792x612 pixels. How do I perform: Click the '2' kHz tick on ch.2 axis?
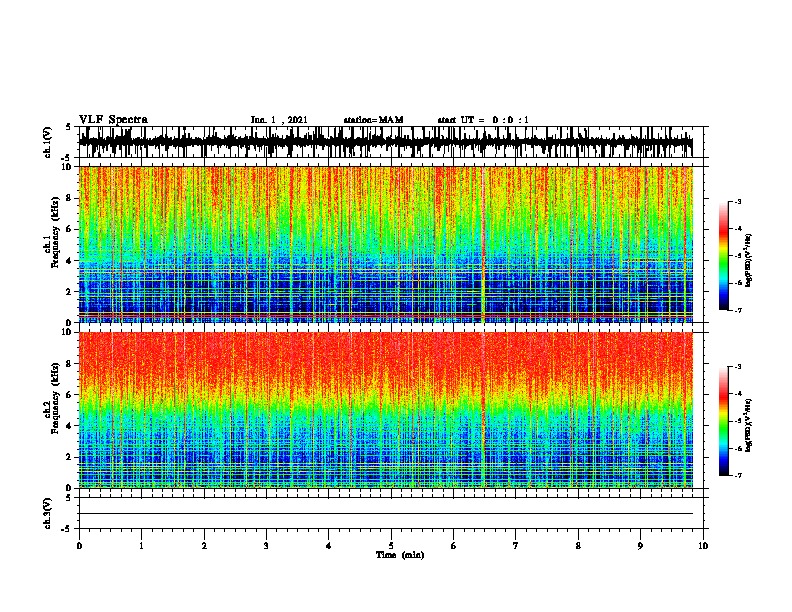pos(69,457)
